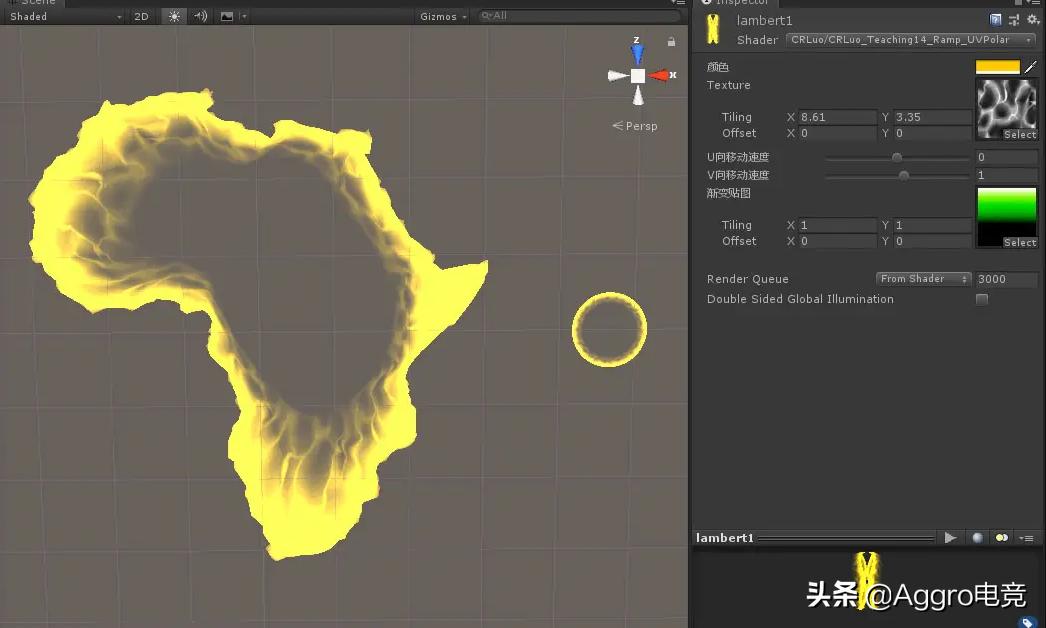Edit Texture Offset Y field
This screenshot has height=628, width=1046.
pos(933,133)
